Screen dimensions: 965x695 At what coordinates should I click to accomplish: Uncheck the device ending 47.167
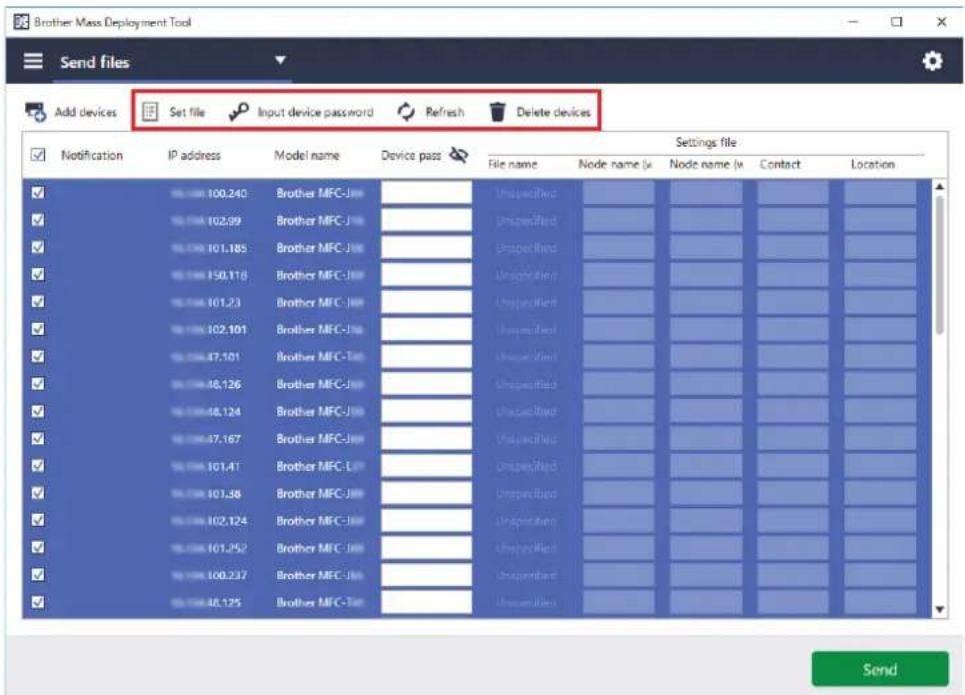pyautogui.click(x=38, y=438)
